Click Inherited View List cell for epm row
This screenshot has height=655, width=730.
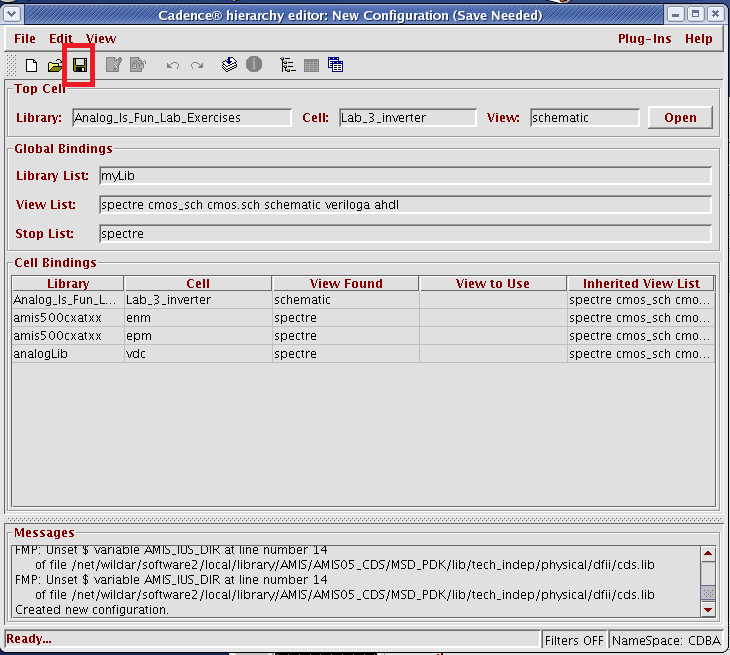click(641, 336)
